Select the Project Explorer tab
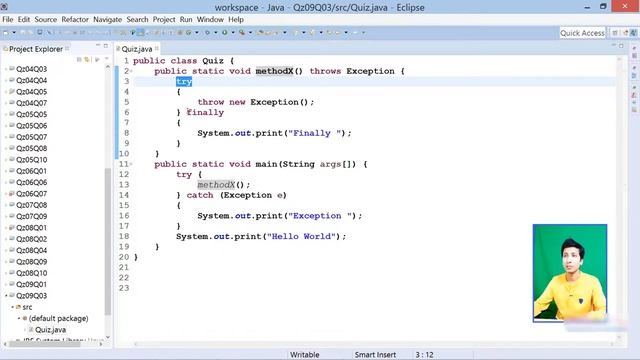 click(x=36, y=49)
